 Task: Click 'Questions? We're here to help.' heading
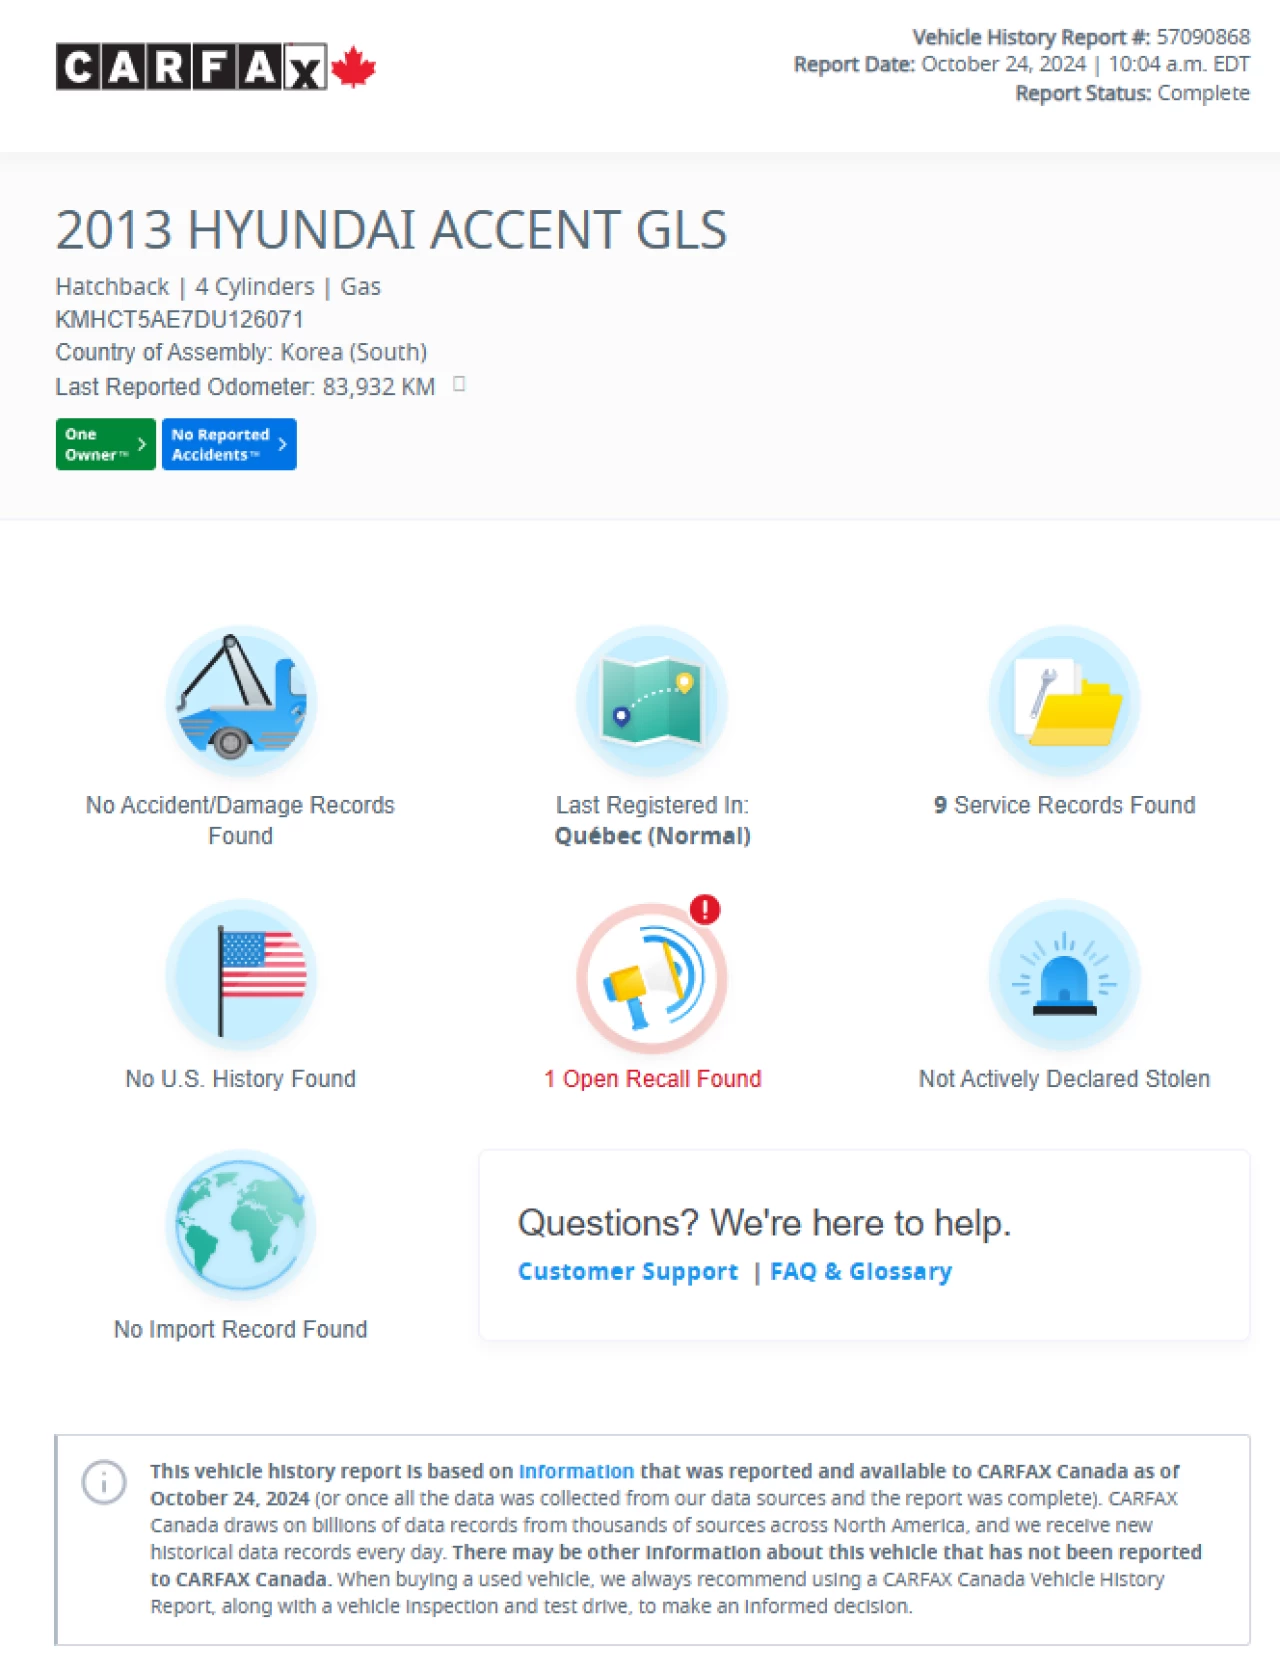click(x=764, y=1223)
